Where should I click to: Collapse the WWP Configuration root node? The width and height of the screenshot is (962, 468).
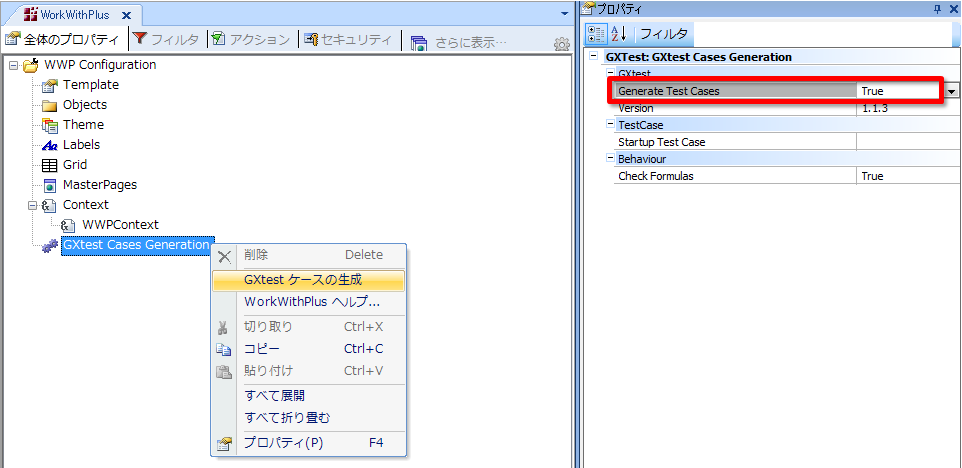point(13,65)
